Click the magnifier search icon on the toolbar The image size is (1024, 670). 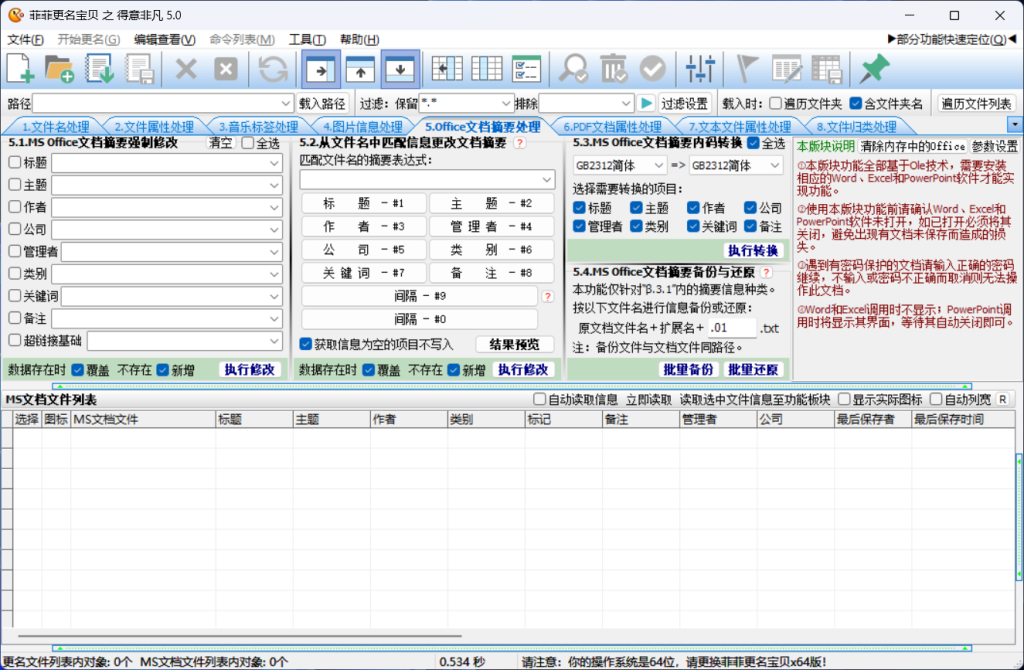point(573,68)
